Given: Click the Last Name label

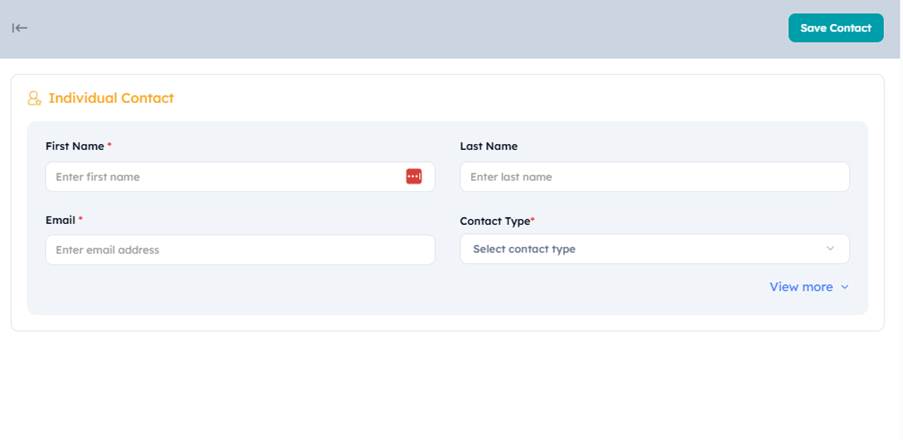Looking at the screenshot, I should click(488, 146).
